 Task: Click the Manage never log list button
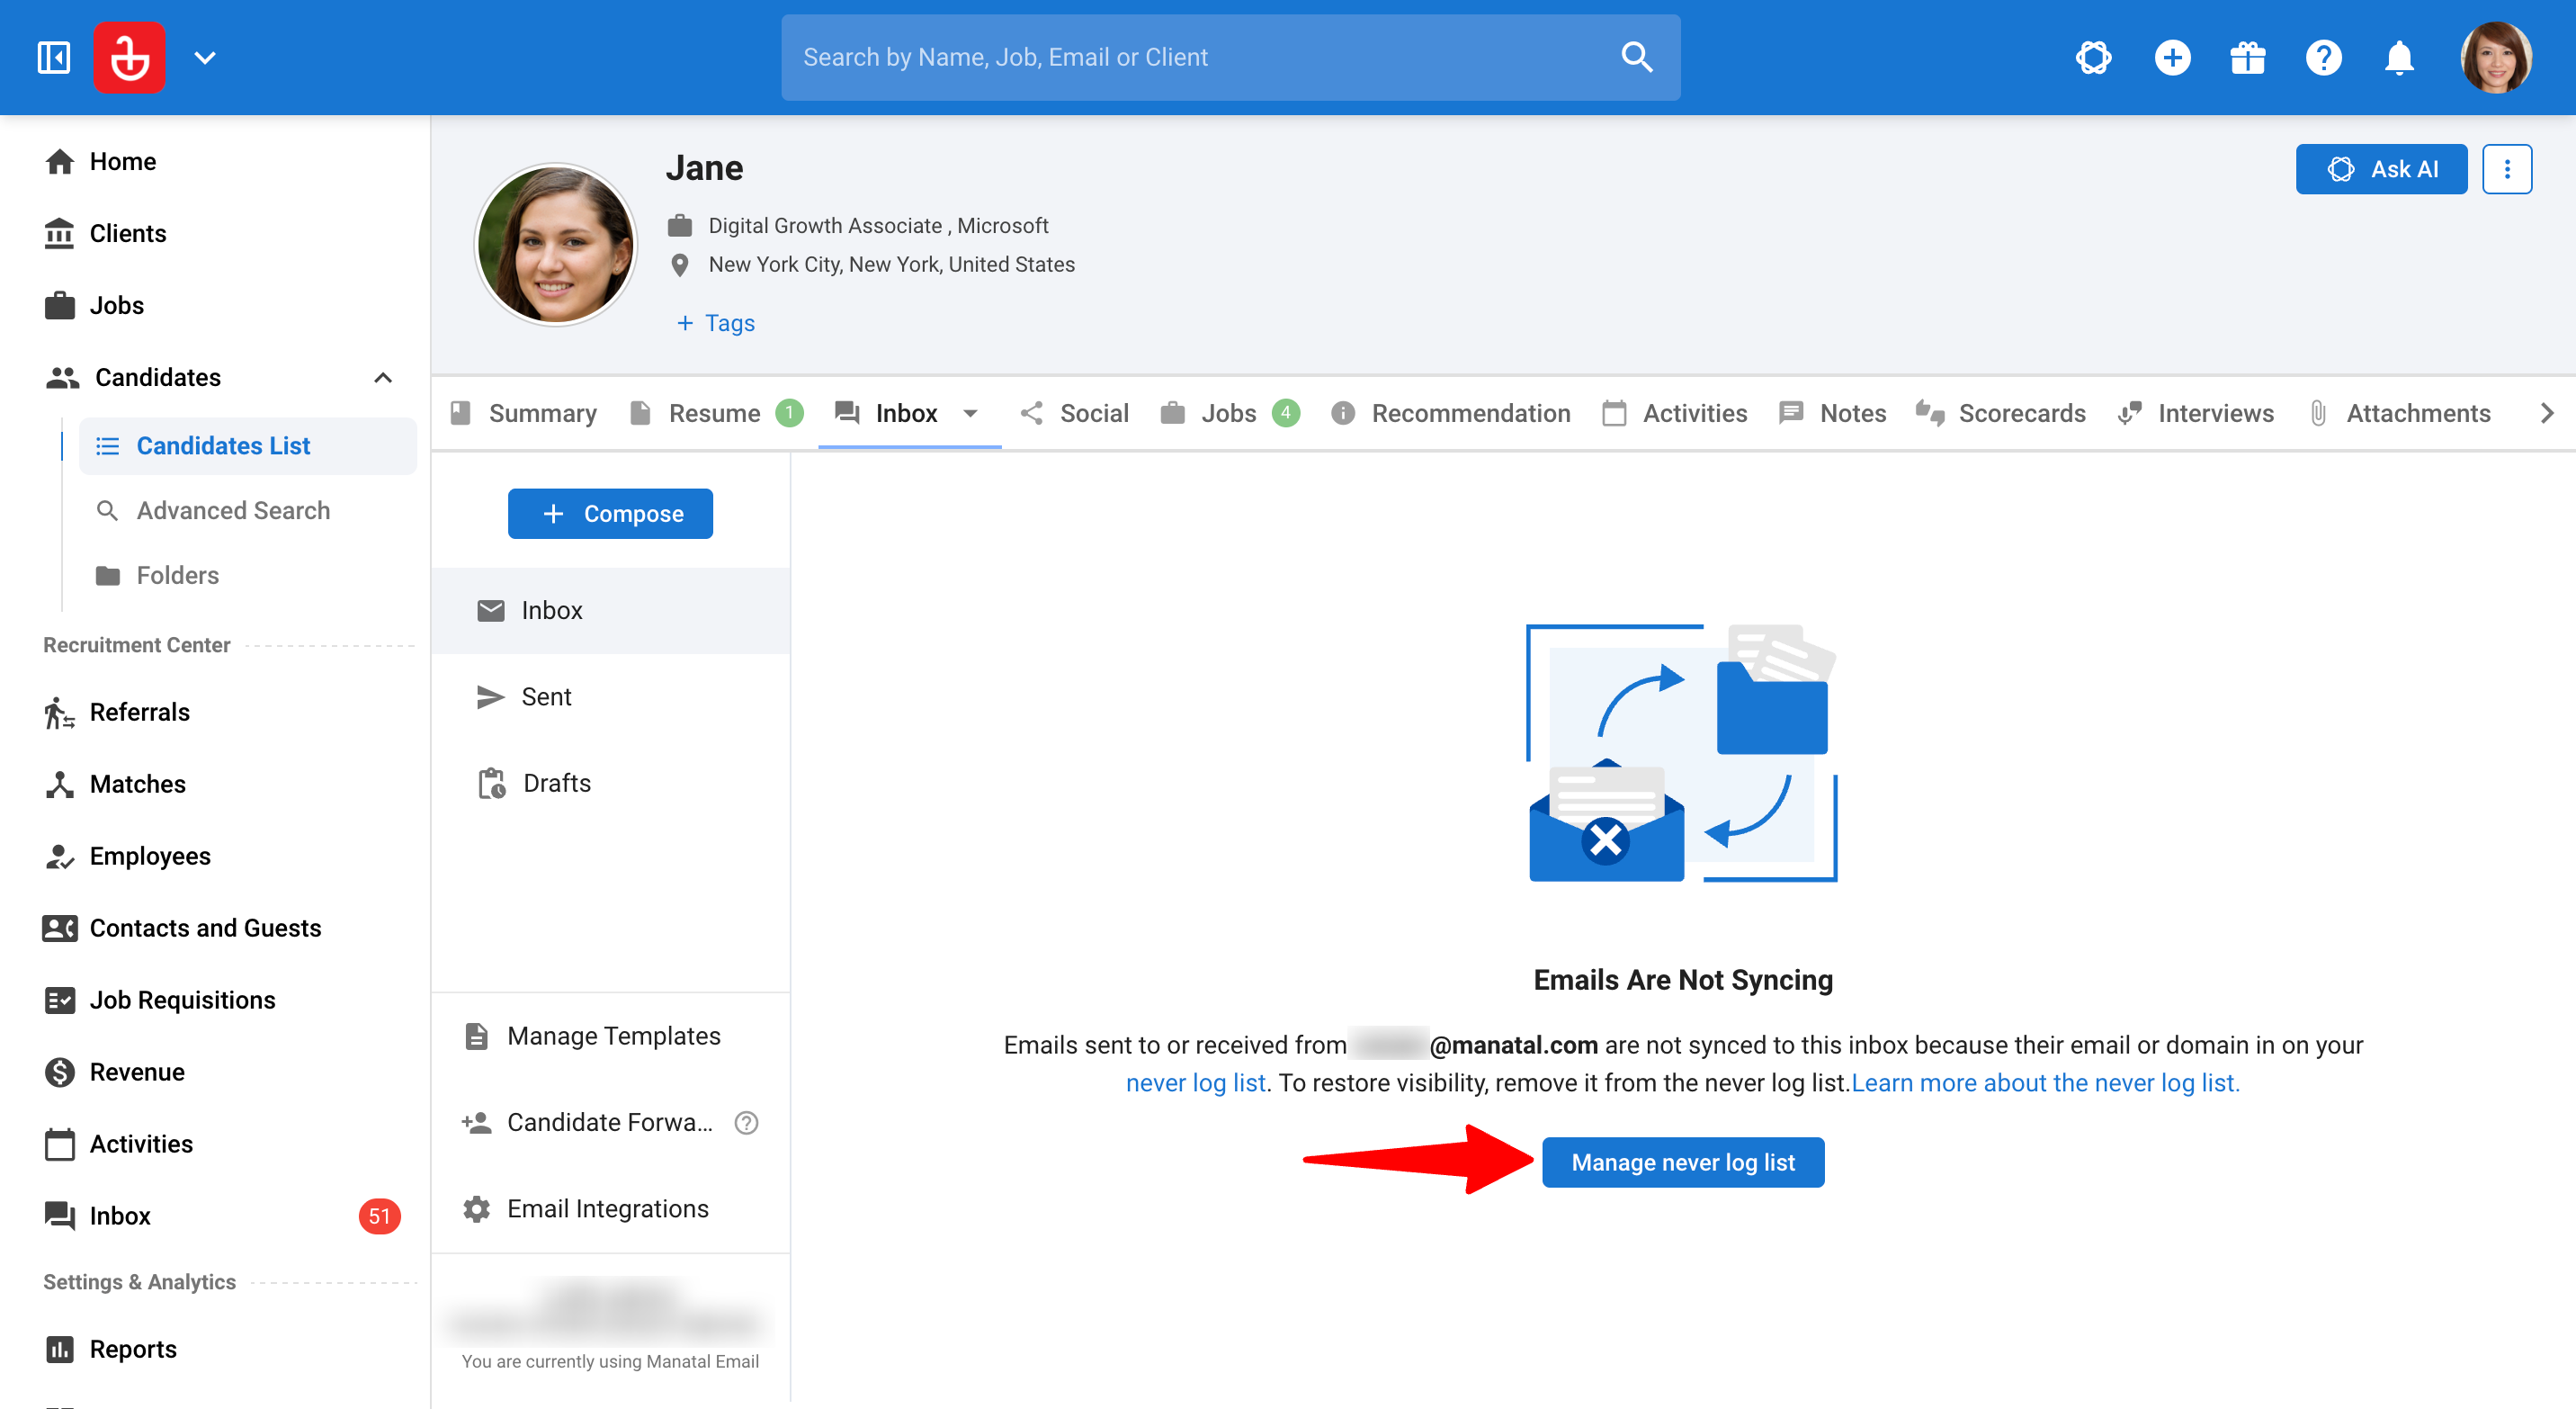pos(1682,1162)
